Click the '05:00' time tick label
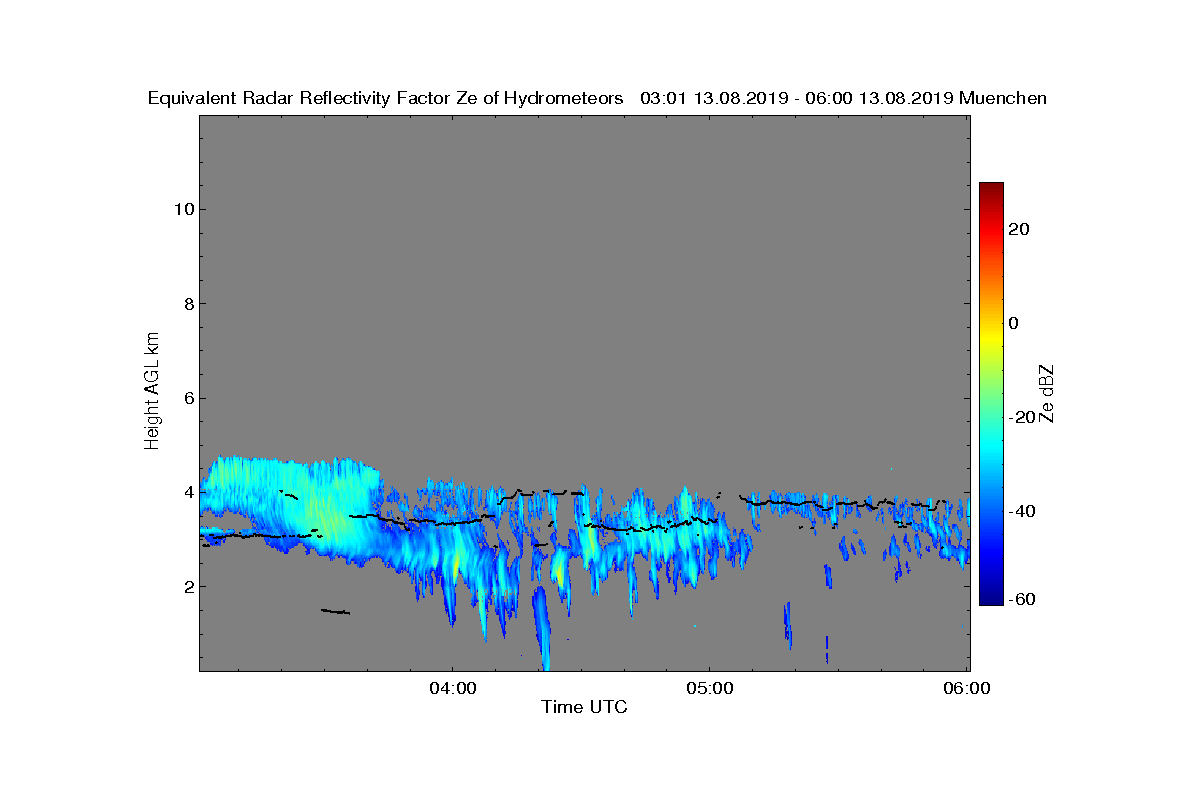 710,688
